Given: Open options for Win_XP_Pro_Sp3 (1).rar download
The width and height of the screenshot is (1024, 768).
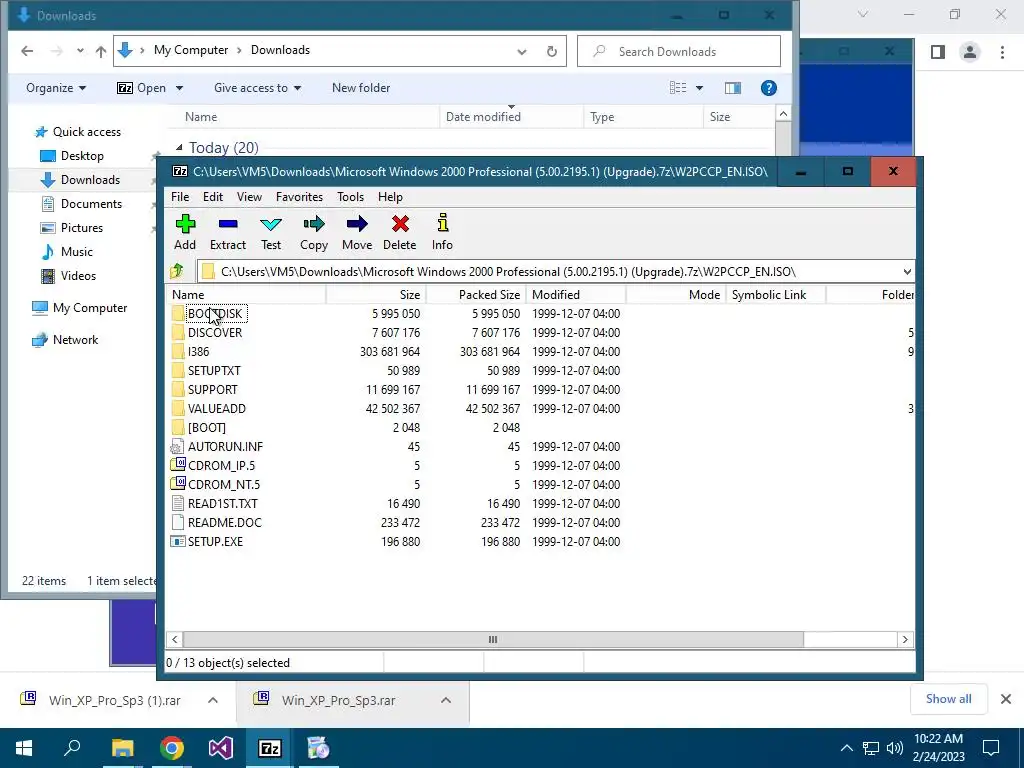Looking at the screenshot, I should [x=213, y=700].
